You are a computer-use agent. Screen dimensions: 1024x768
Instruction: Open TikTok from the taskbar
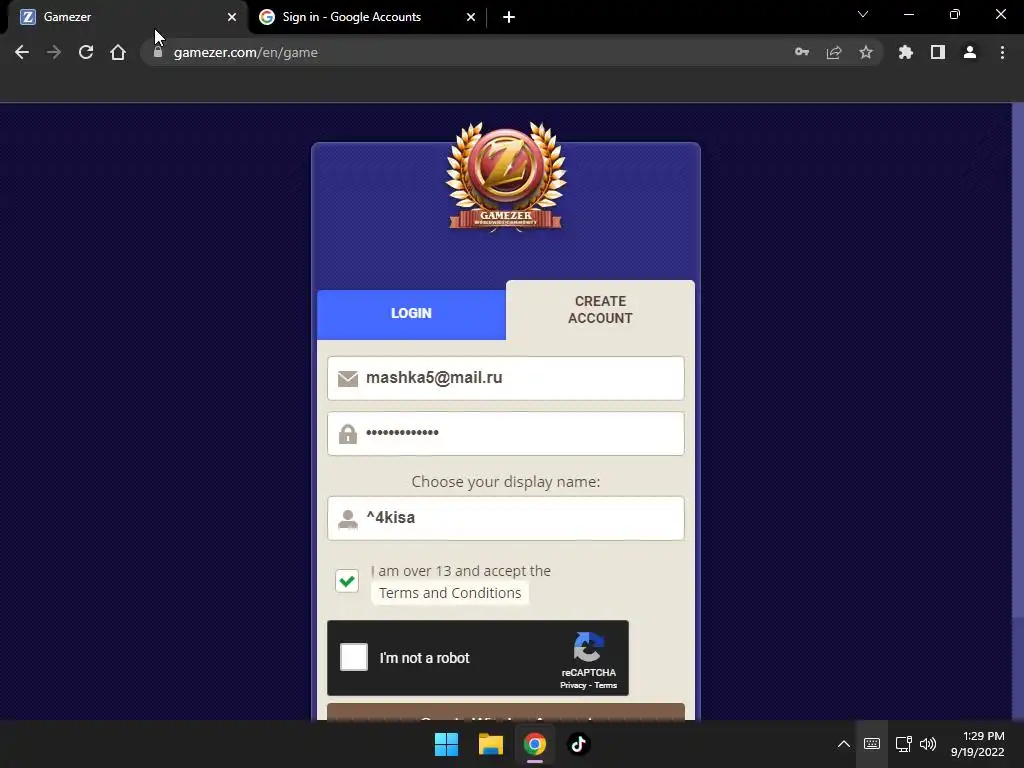coord(578,744)
